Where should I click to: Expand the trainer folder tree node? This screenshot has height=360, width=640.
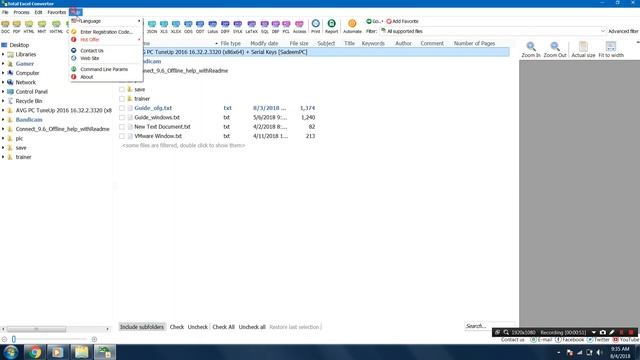tap(3, 157)
